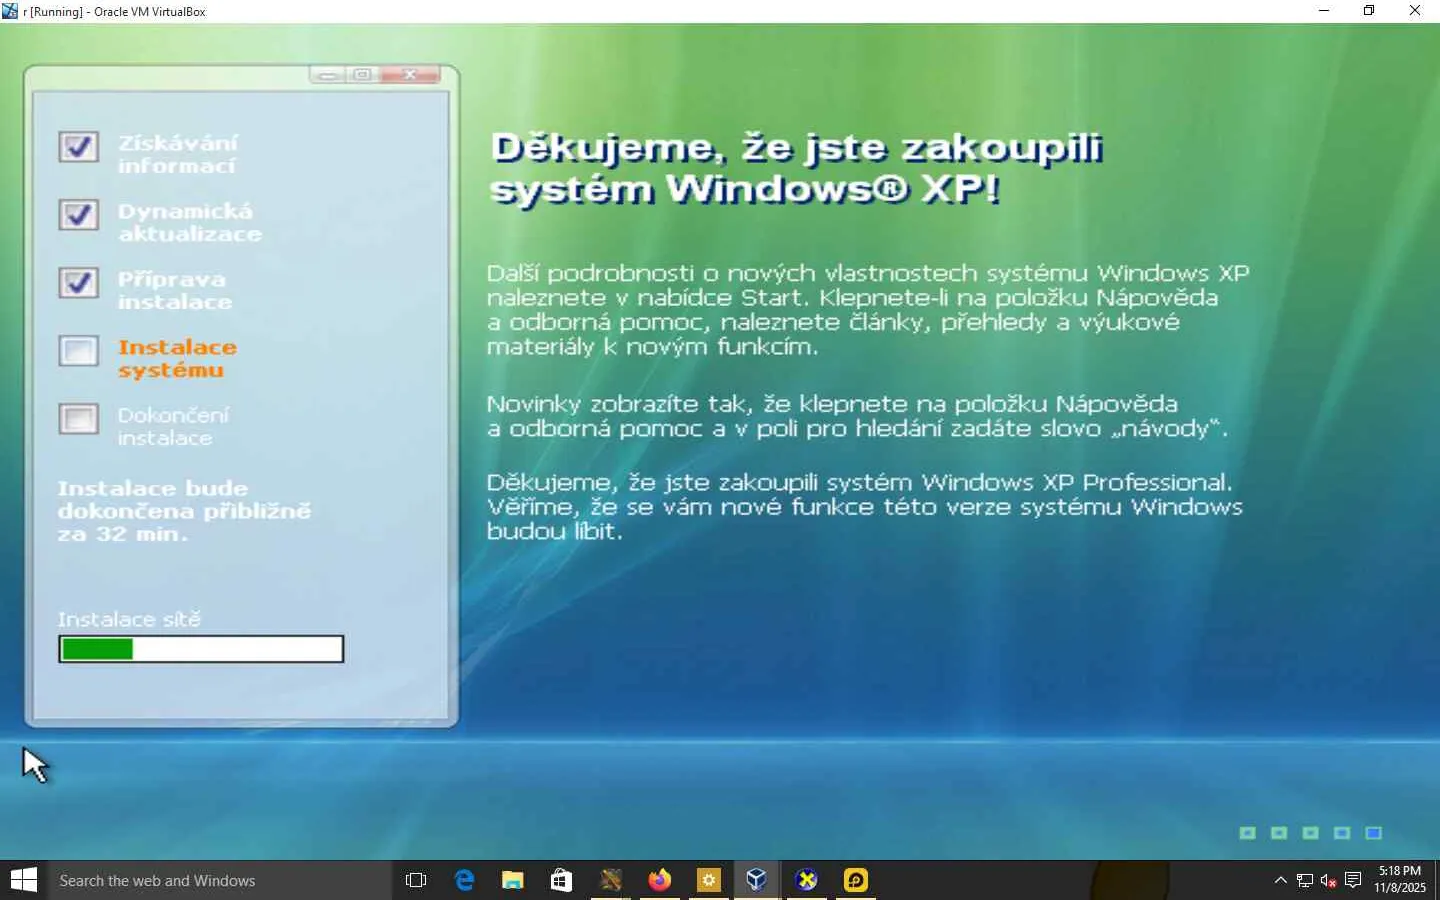The image size is (1440, 900).
Task: Open the Action Center notifications icon
Action: [1353, 880]
